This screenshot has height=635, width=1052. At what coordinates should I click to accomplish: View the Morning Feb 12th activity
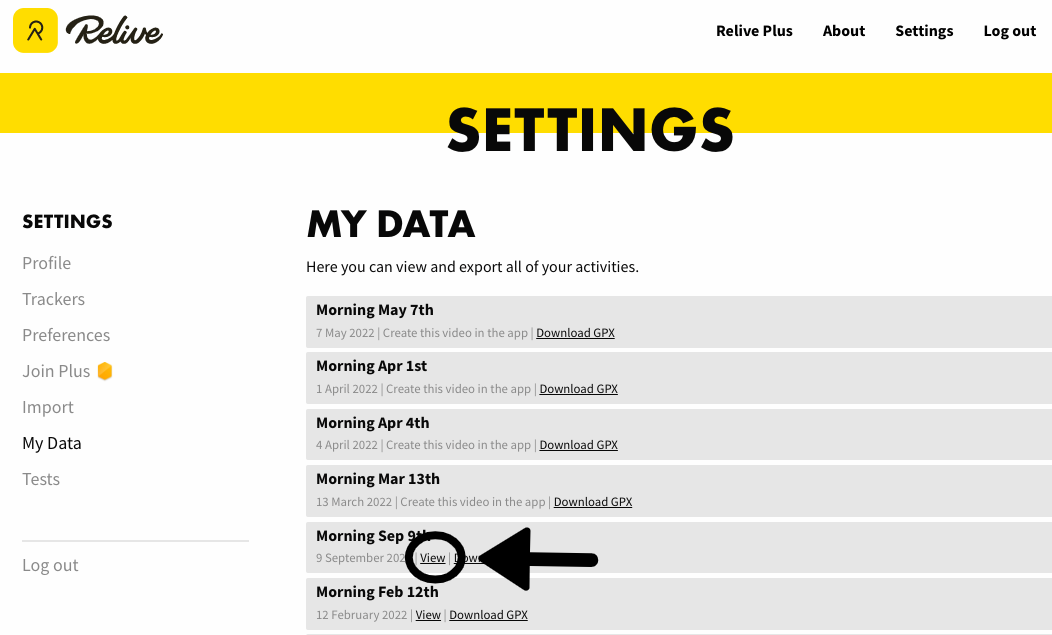428,615
